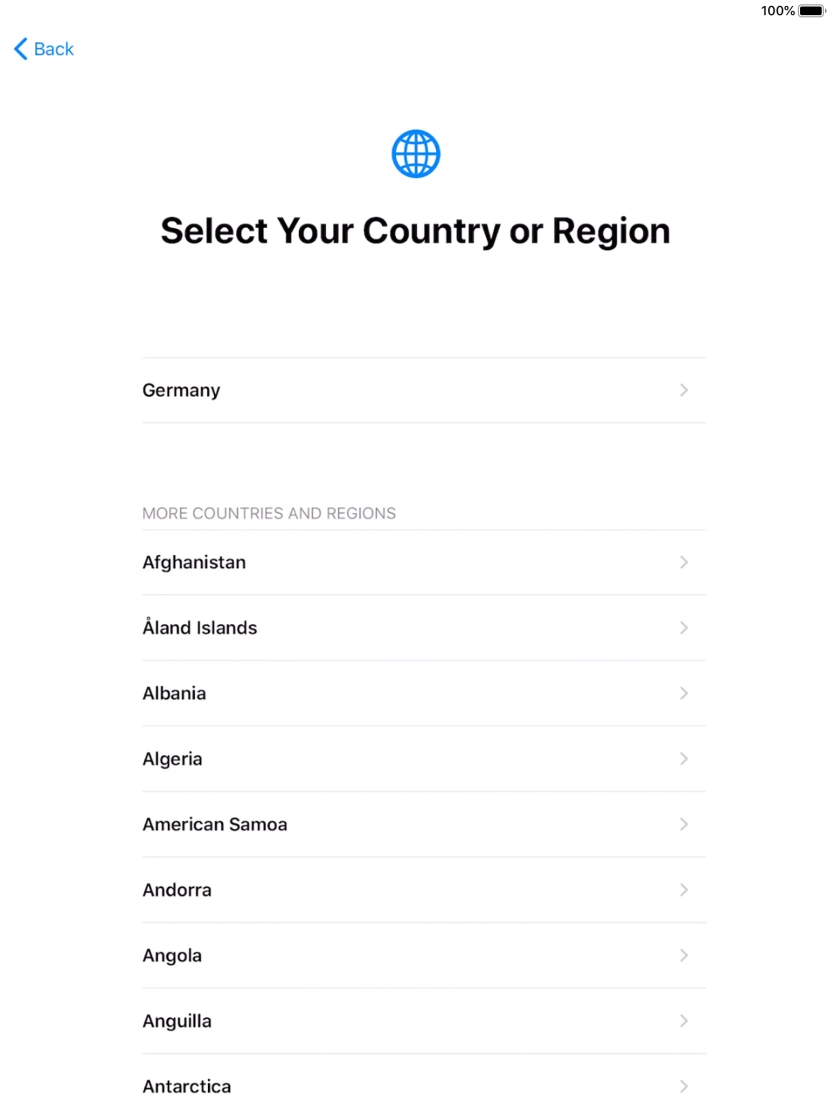Click the Back arrow icon
832x1109 pixels.
pos(18,48)
